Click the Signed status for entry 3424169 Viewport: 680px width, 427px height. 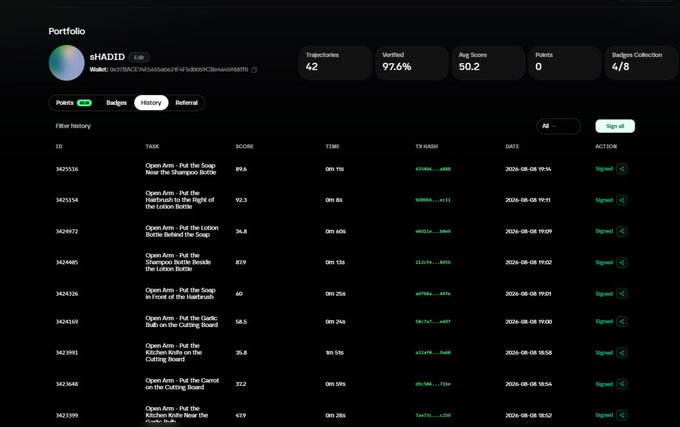pyautogui.click(x=604, y=321)
